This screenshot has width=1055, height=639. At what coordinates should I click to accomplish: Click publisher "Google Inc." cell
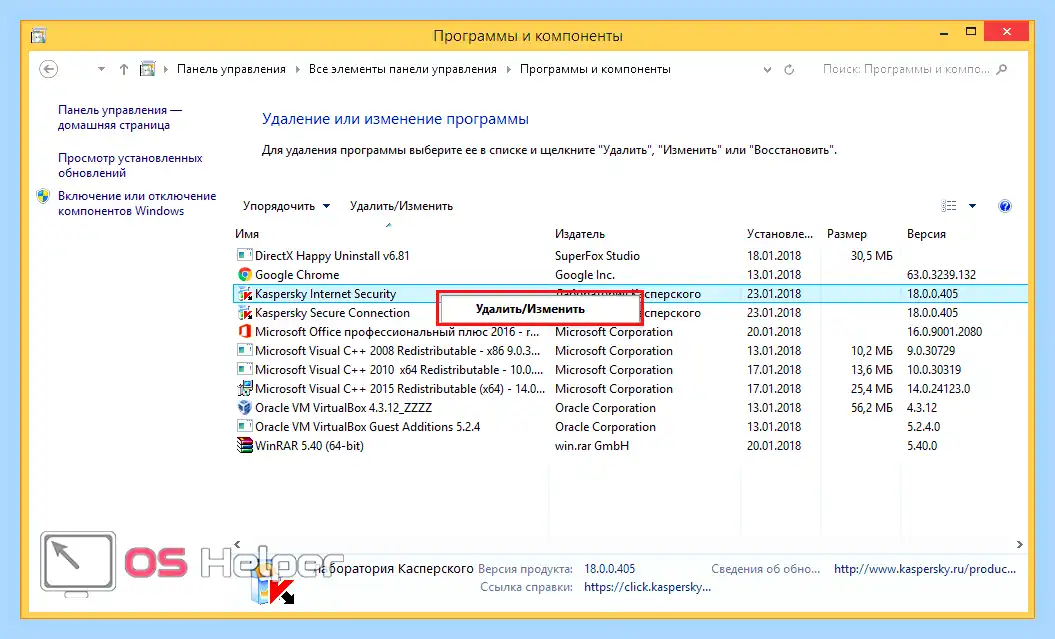585,274
